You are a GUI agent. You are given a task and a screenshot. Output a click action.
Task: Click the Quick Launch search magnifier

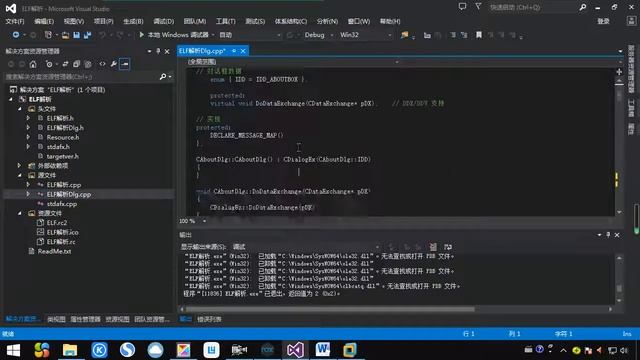point(583,7)
